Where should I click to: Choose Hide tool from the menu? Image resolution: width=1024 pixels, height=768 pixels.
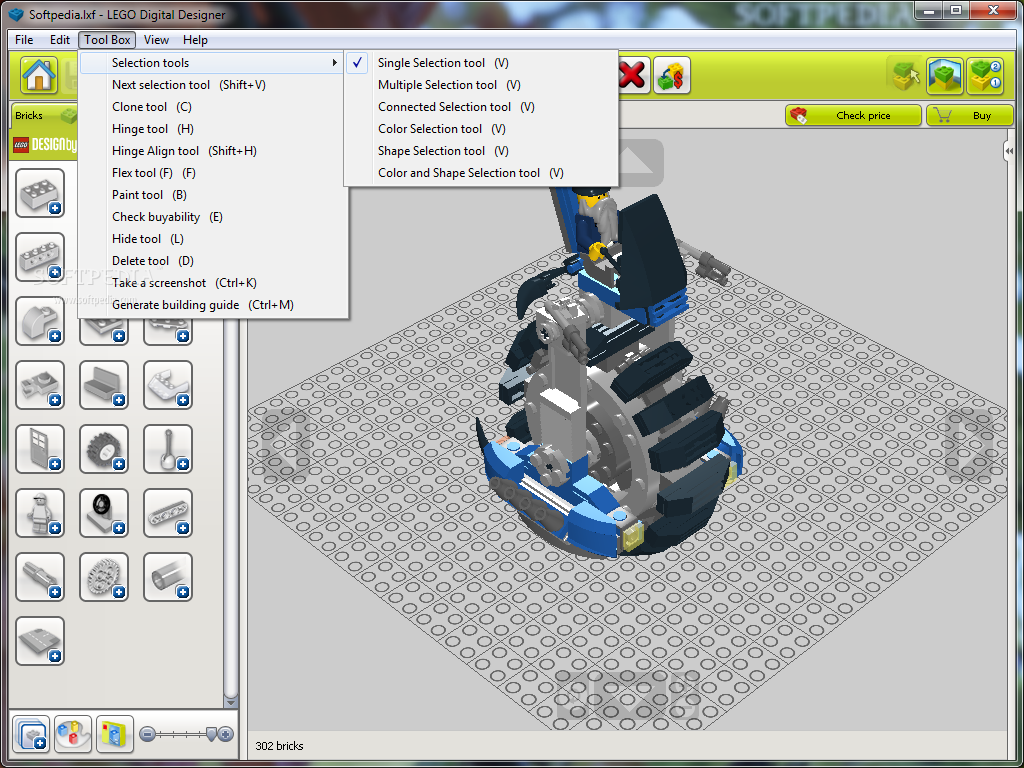click(213, 239)
